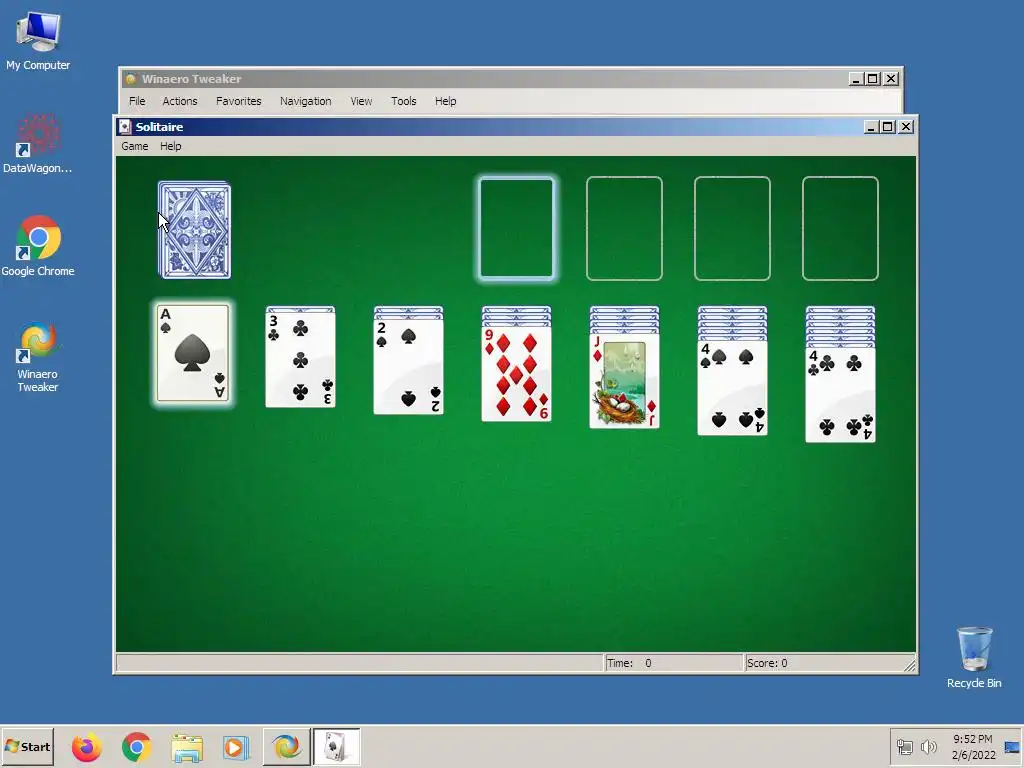
Task: Select the 9 of Diamonds card
Action: coord(517,374)
